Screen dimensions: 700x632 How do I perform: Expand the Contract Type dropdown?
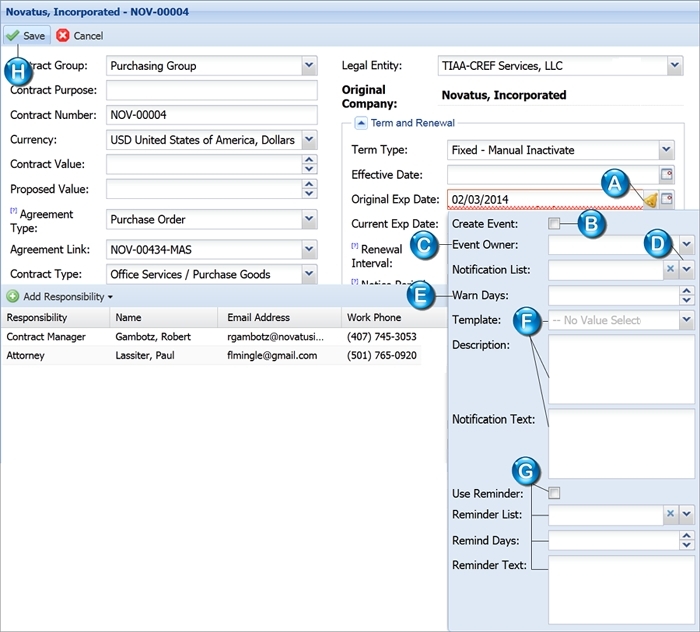[x=309, y=274]
